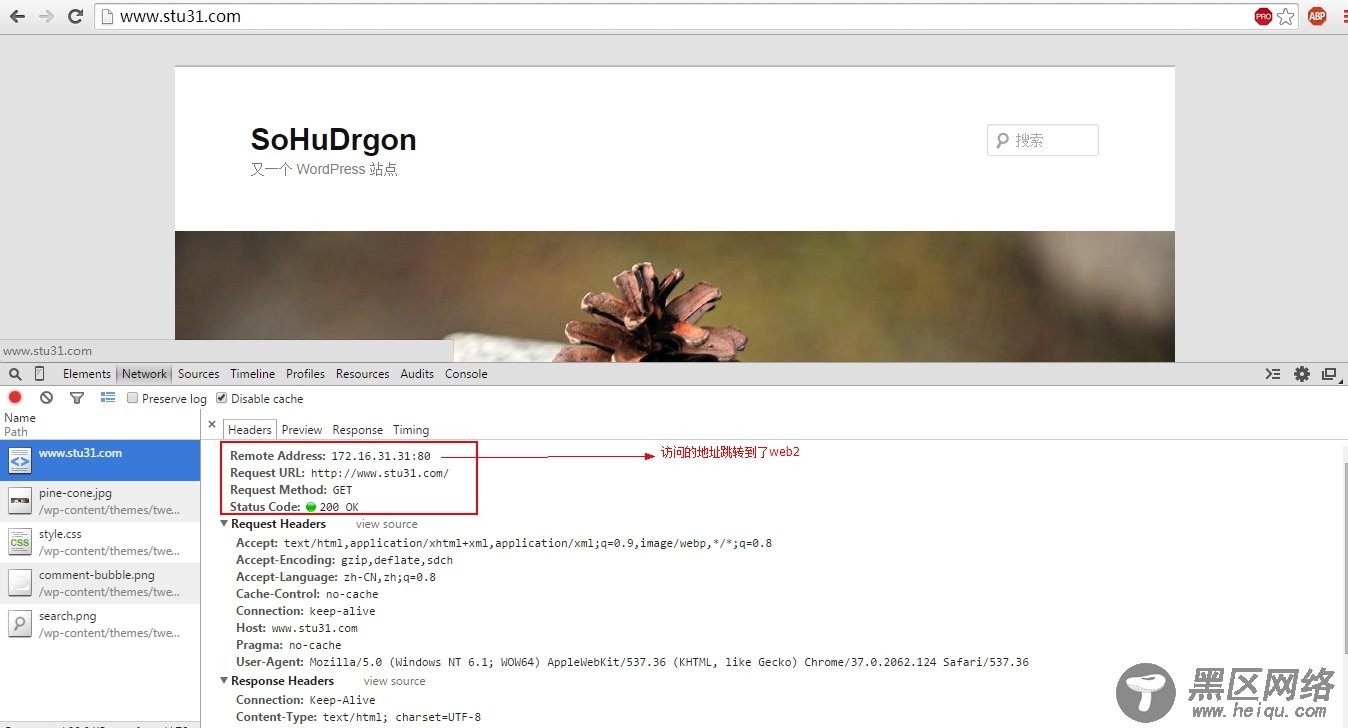
Task: Click the DevTools dock side icon
Action: click(1329, 374)
